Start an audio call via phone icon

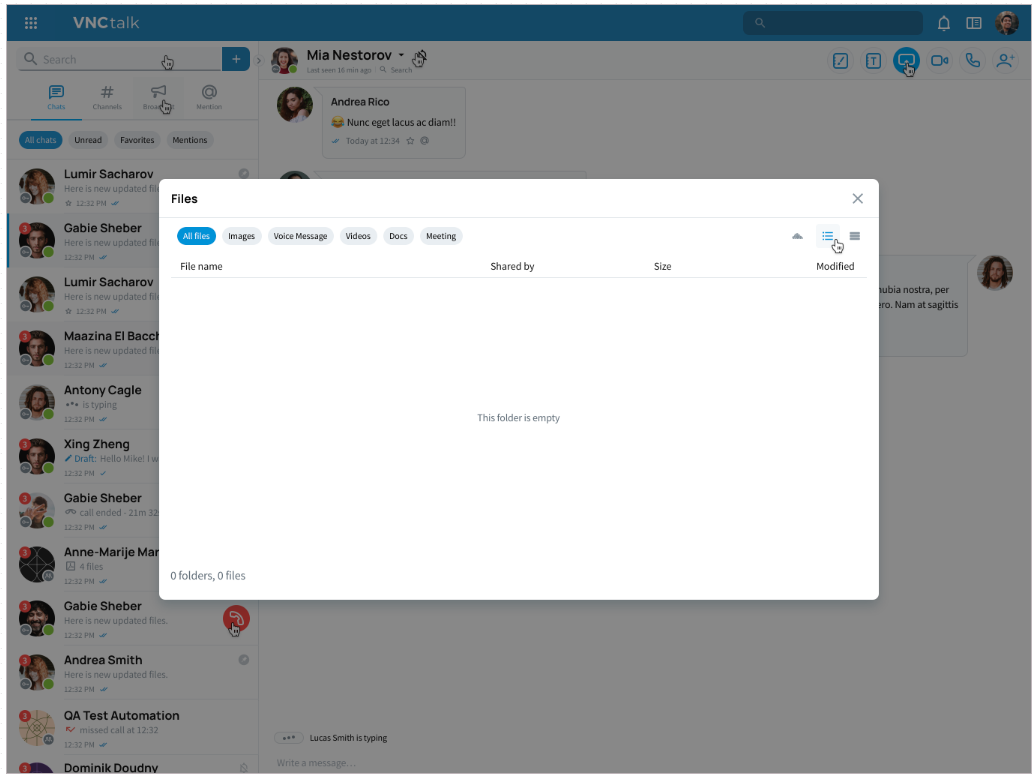coord(971,61)
